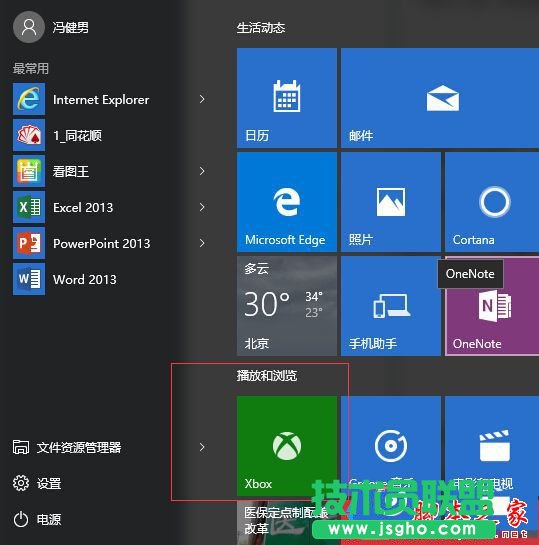
Task: Open the 北京 weather tile
Action: click(x=287, y=306)
